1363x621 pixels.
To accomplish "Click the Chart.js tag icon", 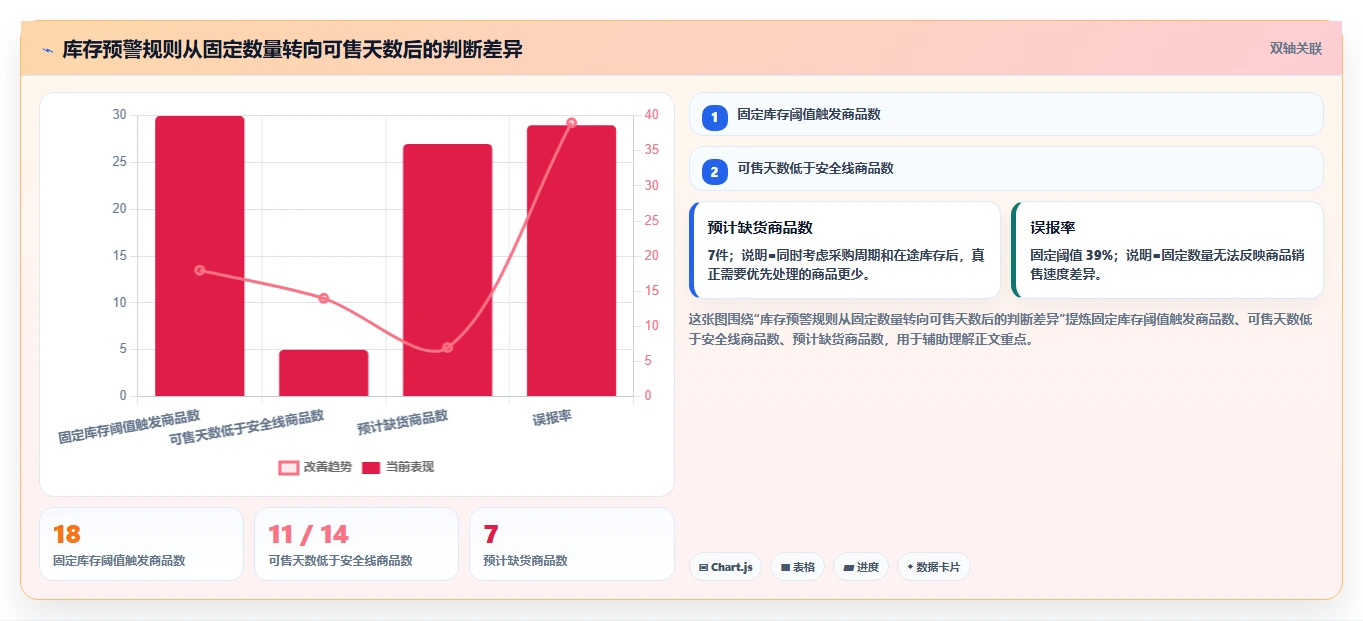I will click(704, 567).
